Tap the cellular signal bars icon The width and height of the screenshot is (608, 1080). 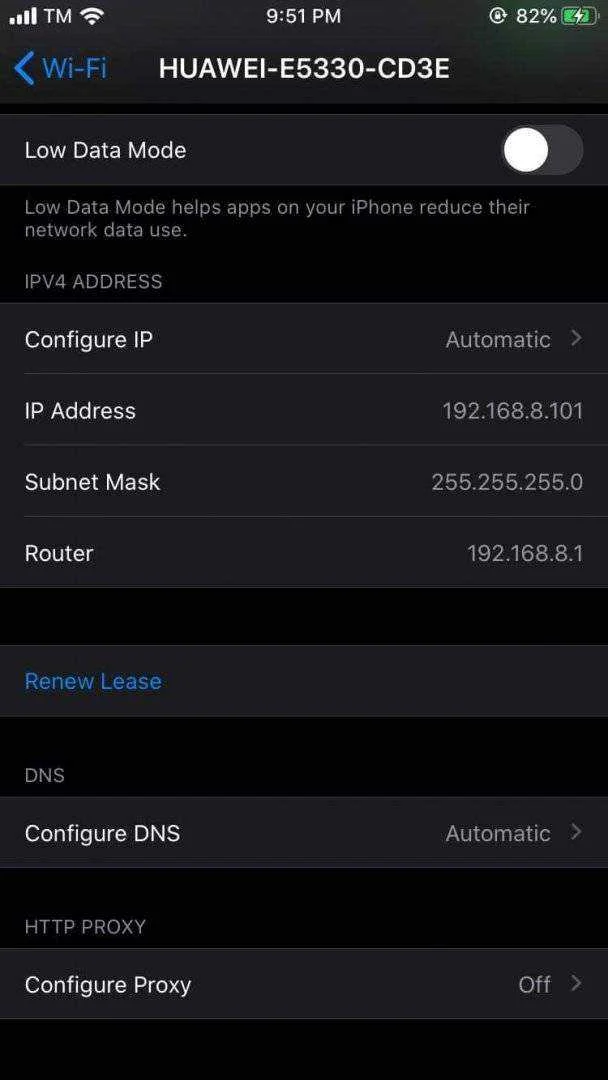(23, 17)
